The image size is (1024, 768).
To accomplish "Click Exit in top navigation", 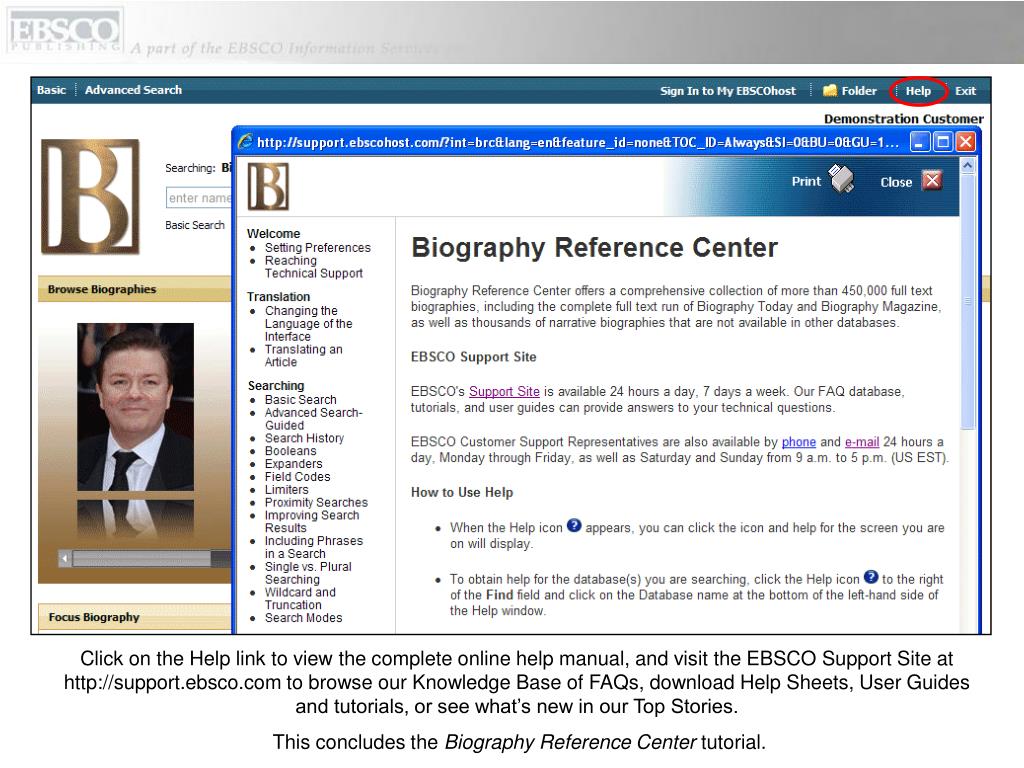I will pyautogui.click(x=965, y=91).
